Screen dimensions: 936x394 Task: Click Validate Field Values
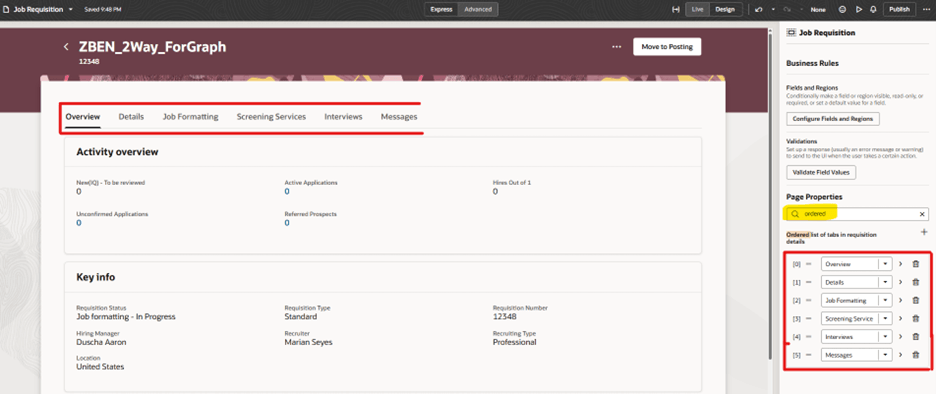click(821, 173)
